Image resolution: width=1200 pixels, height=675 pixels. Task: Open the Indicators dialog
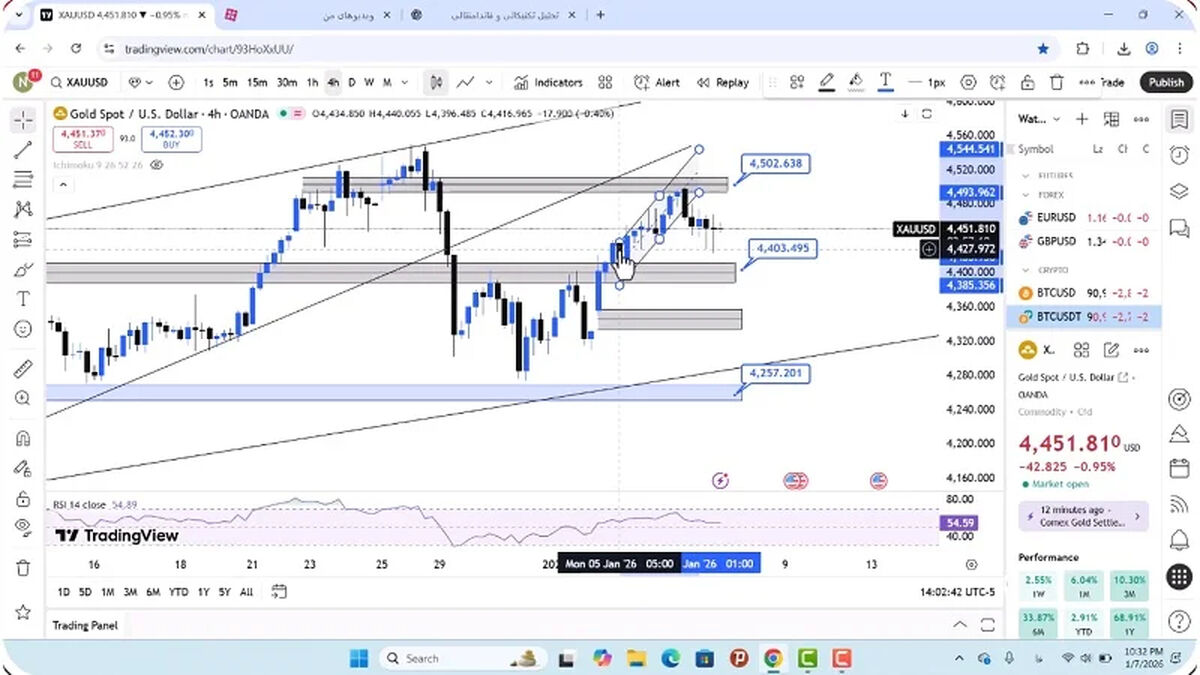click(548, 83)
